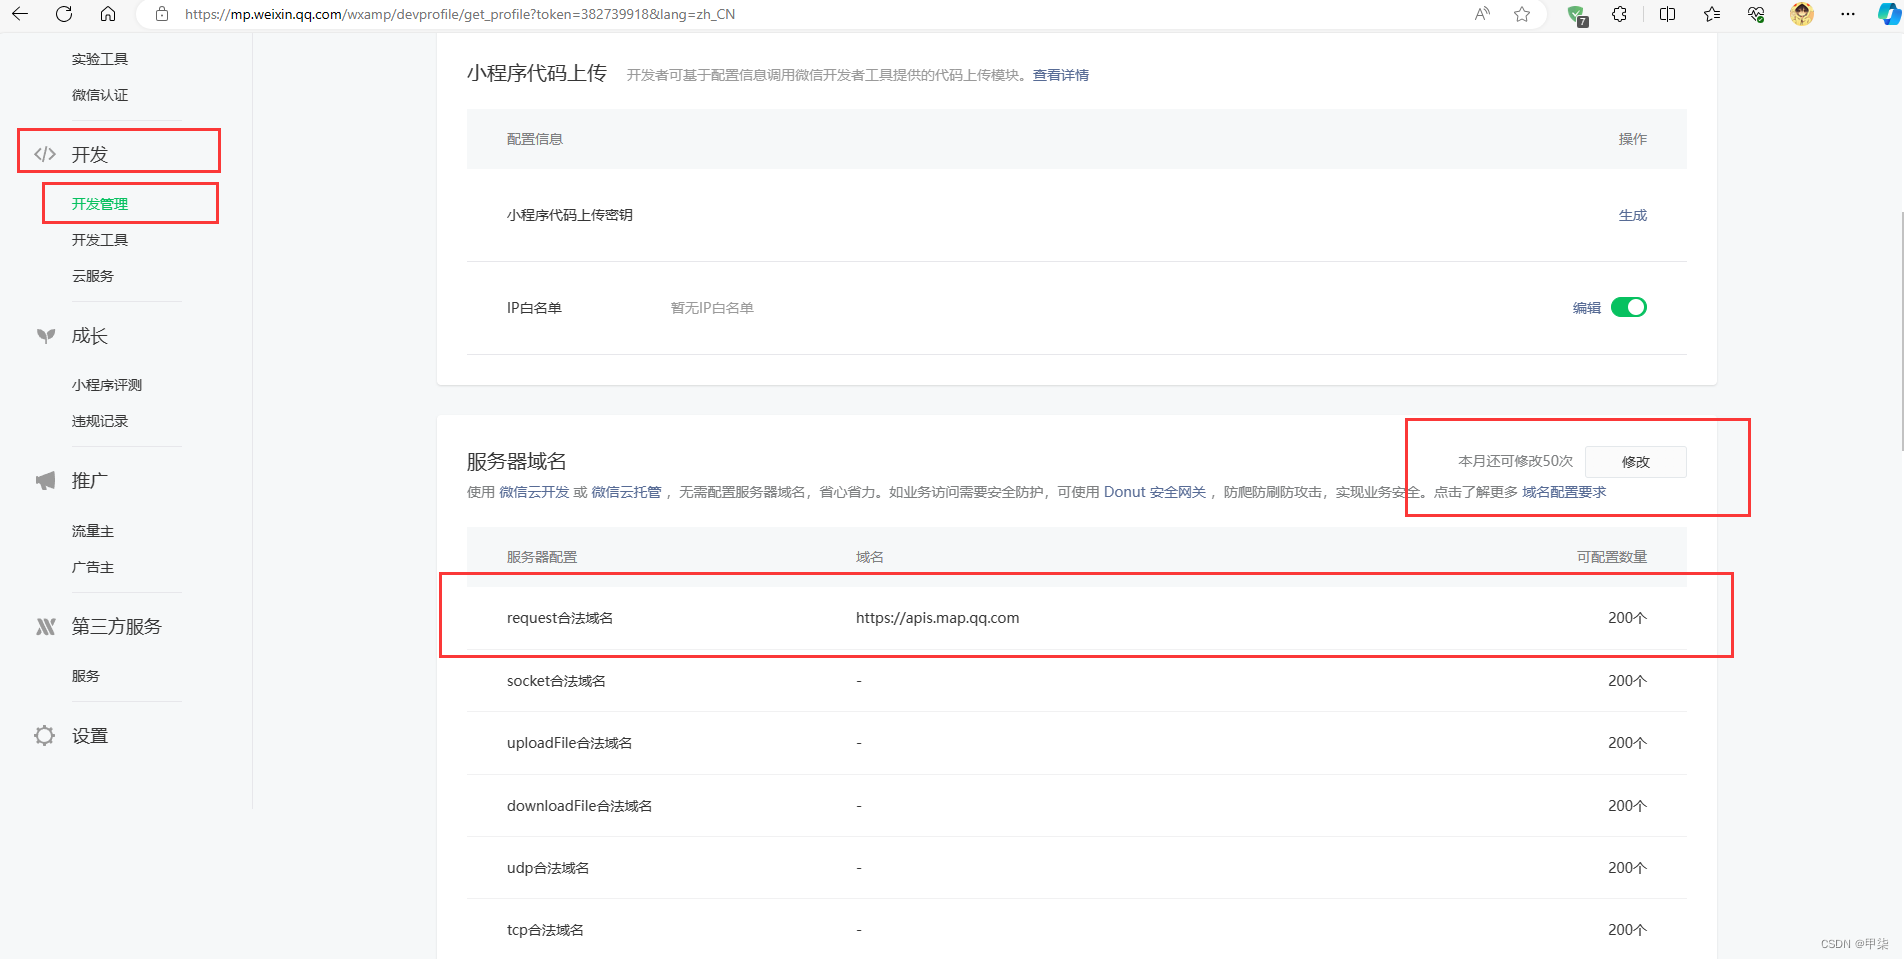Click the 推广 megaphone icon
1904x959 pixels.
(x=46, y=481)
